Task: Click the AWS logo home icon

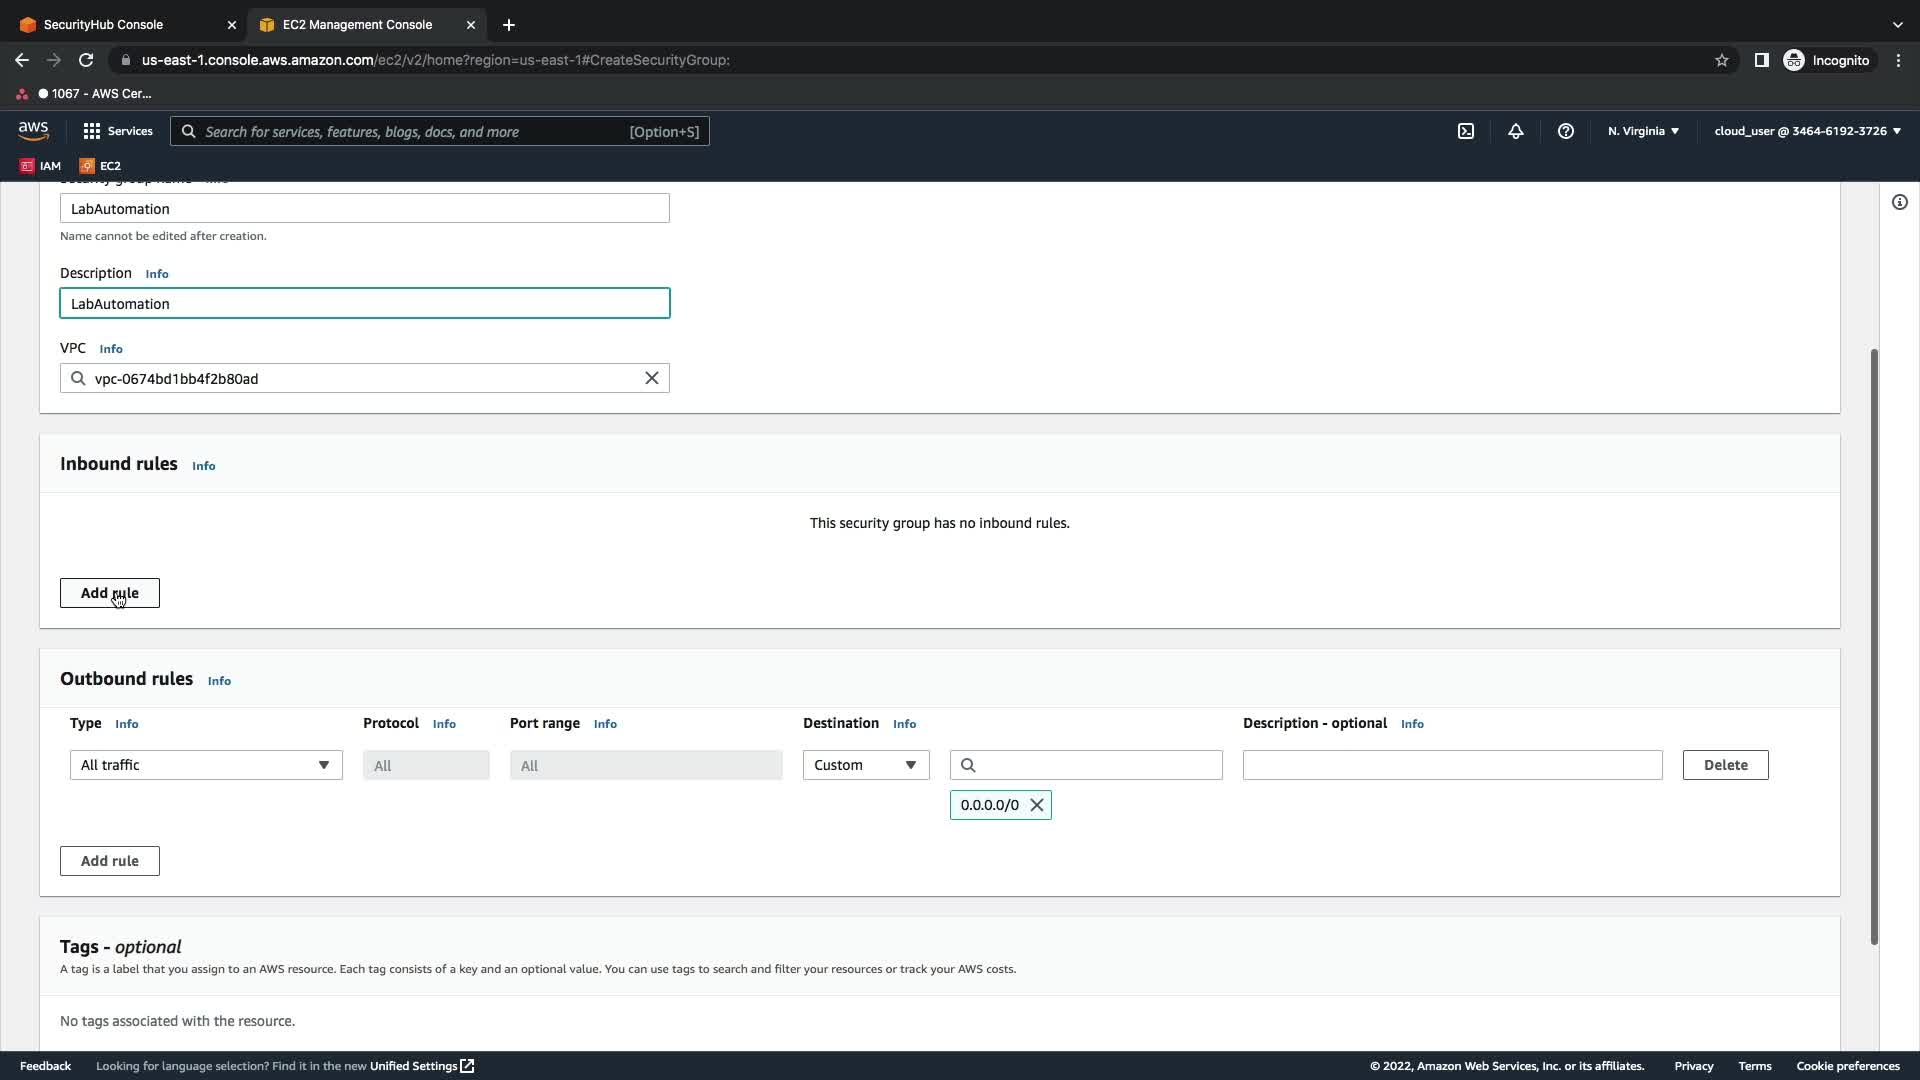Action: 33,131
